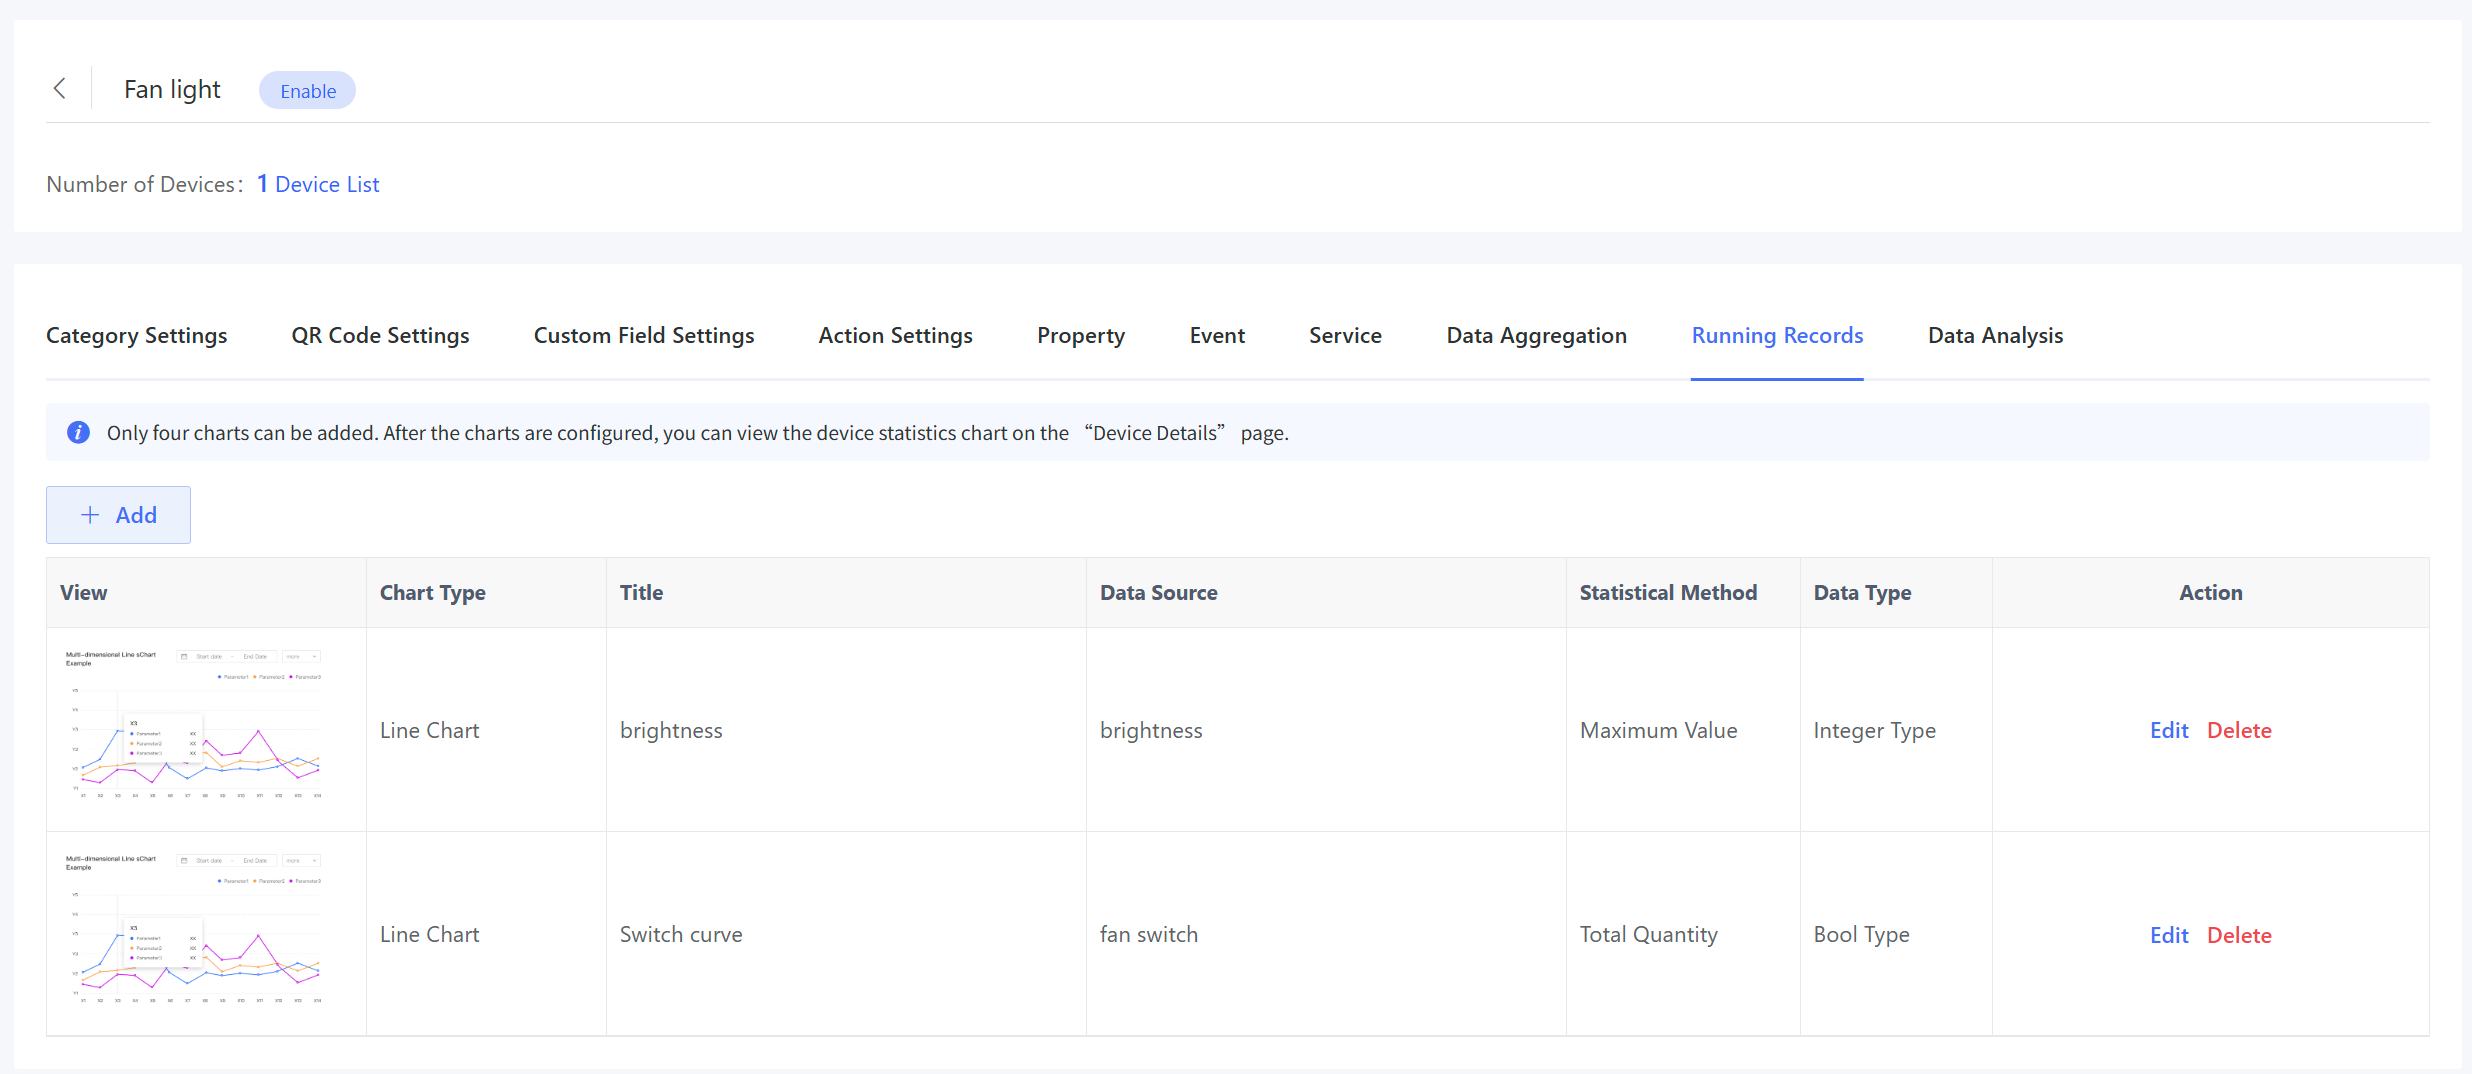Screen dimensions: 2472x1074
Task: Select Custom Field Settings tab
Action: click(644, 336)
